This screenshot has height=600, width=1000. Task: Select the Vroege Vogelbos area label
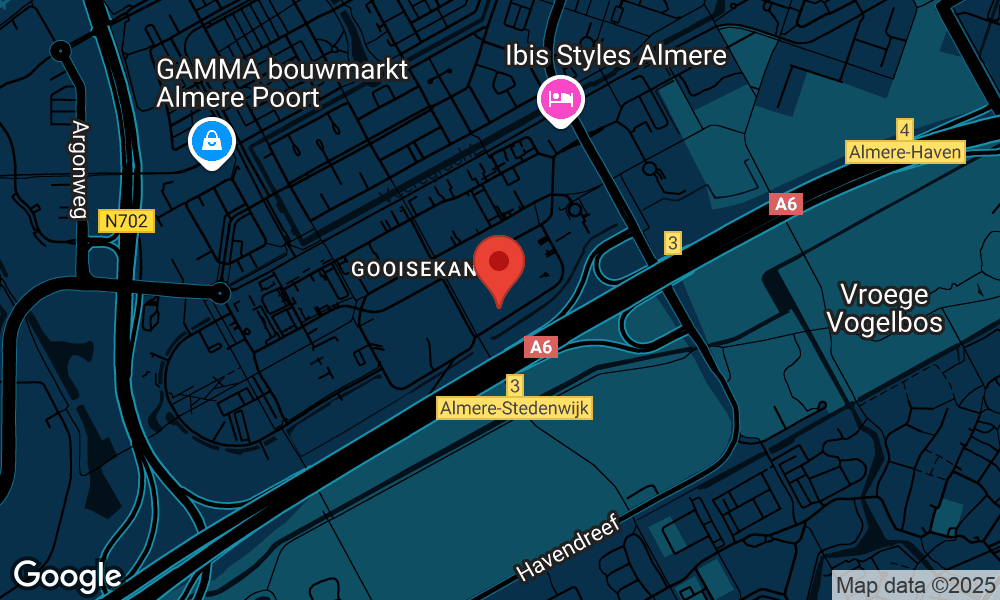pyautogui.click(x=885, y=309)
